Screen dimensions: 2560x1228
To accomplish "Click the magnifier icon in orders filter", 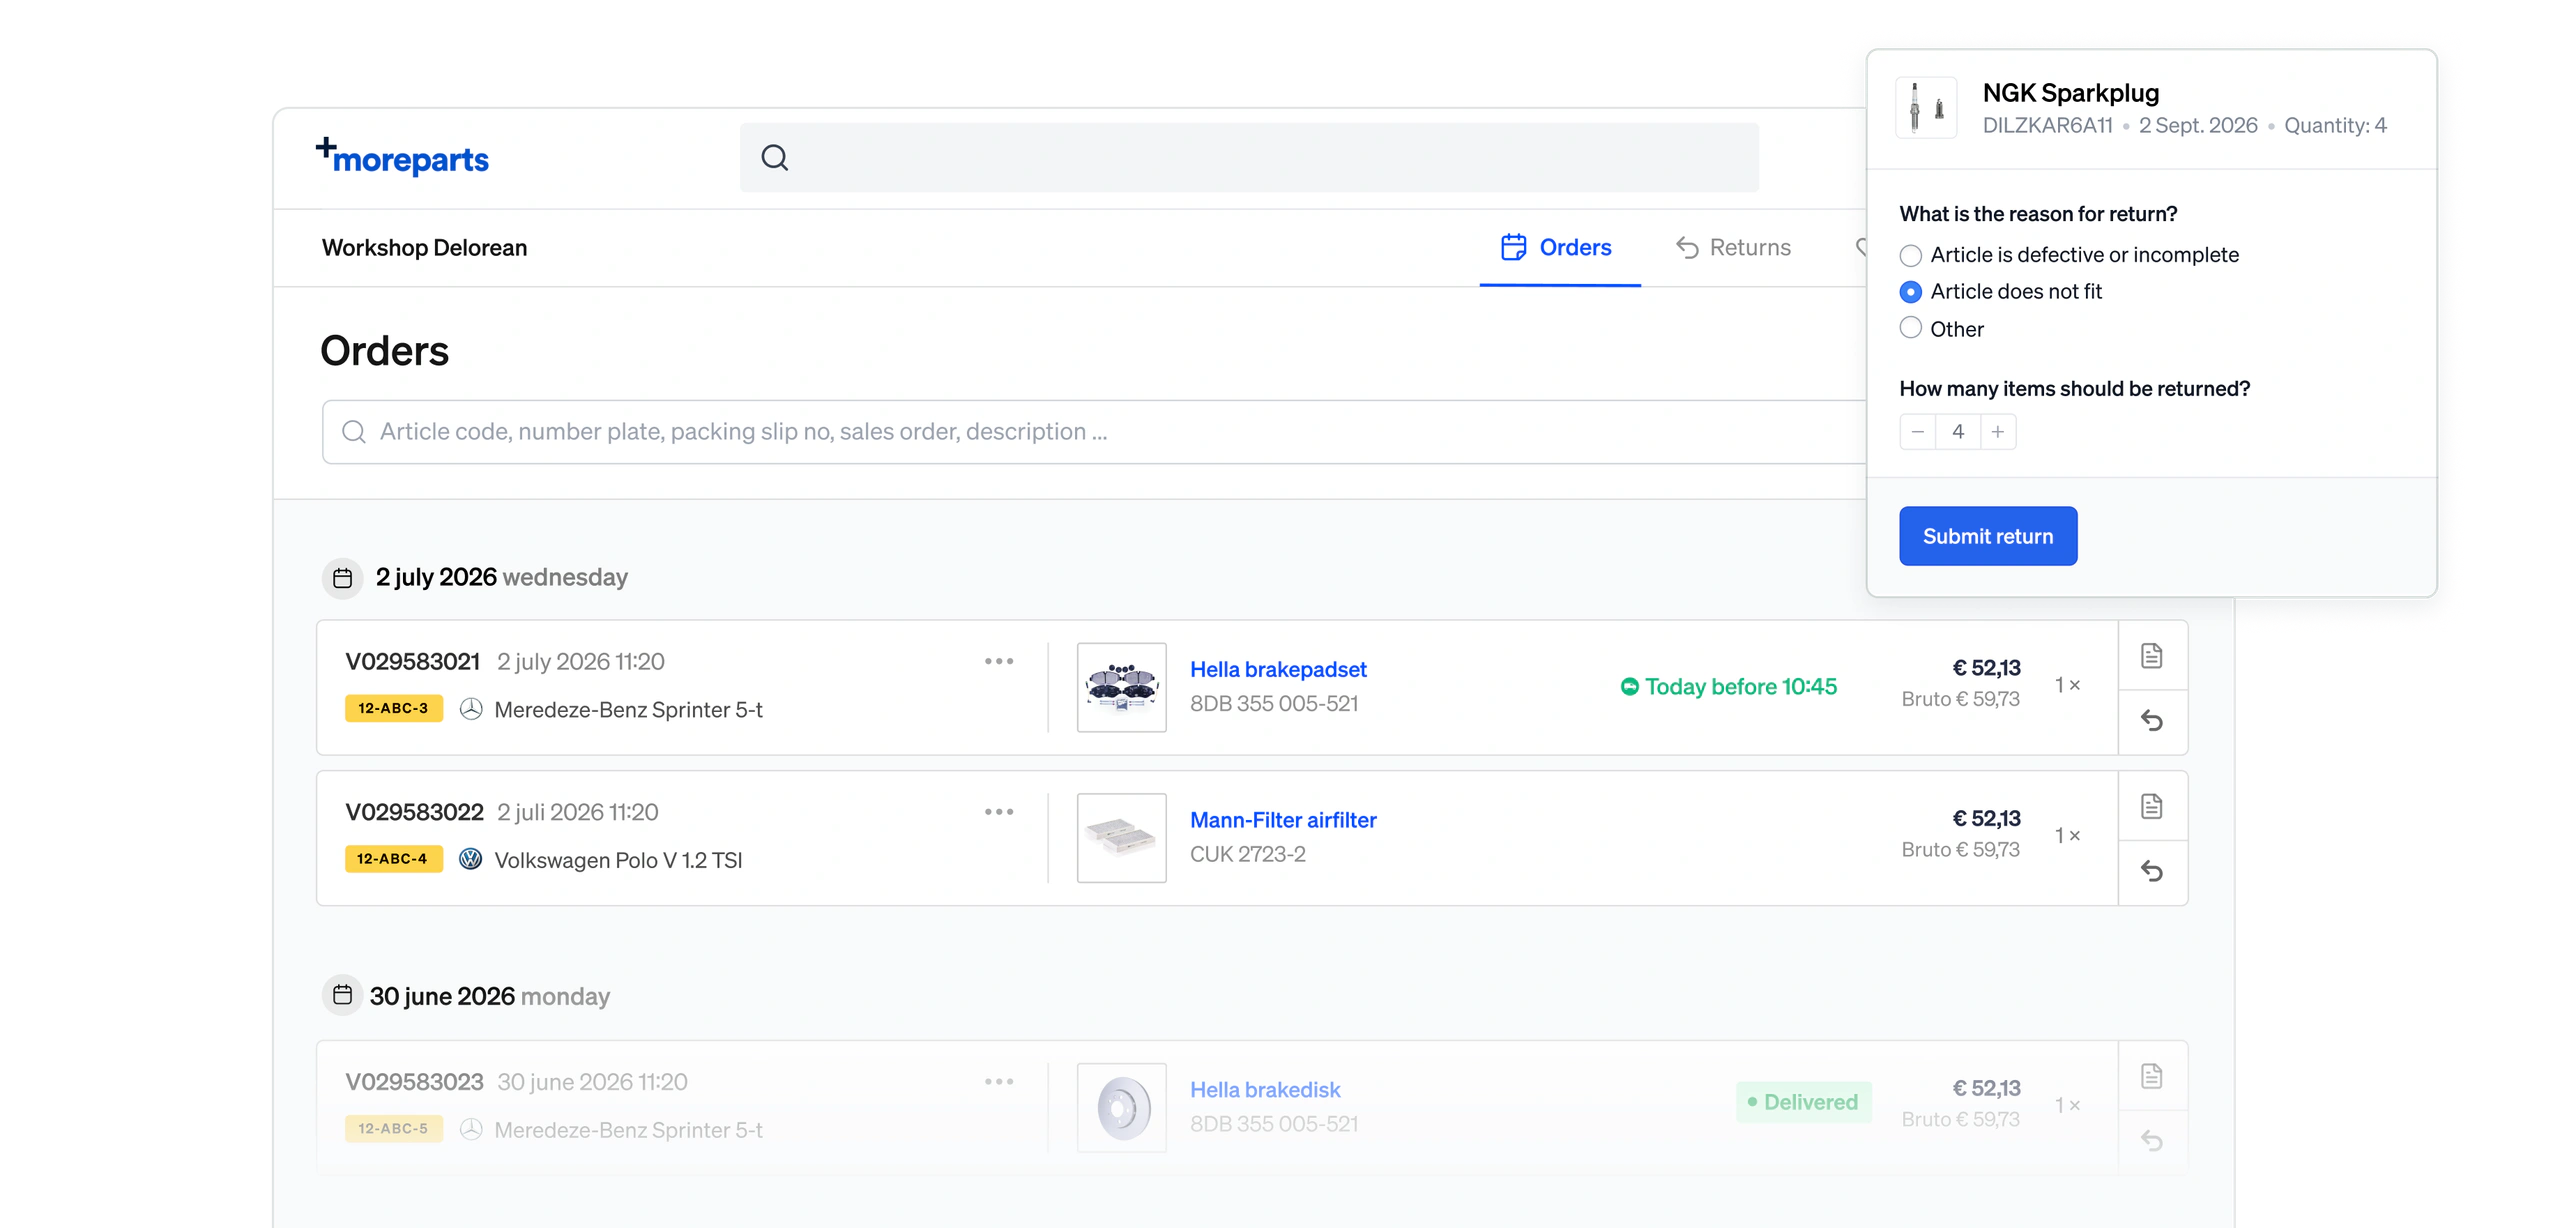I will (x=353, y=432).
